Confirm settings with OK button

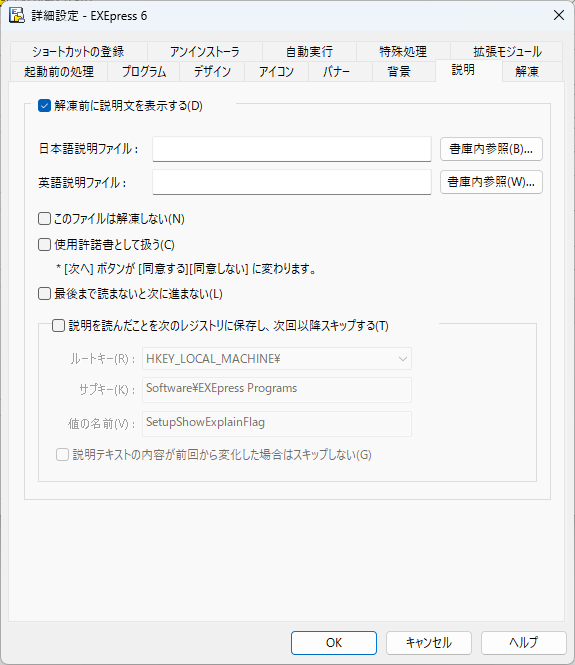pyautogui.click(x=334, y=643)
